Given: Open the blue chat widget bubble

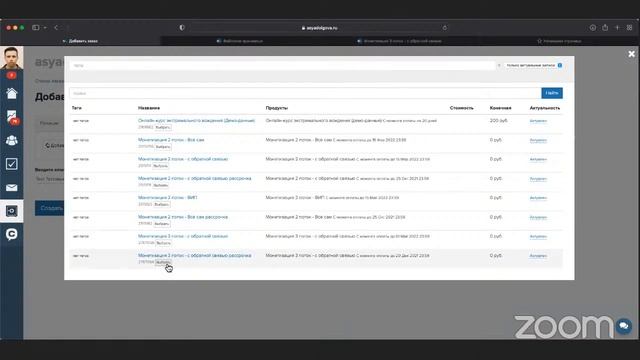Looking at the screenshot, I should click(x=624, y=326).
